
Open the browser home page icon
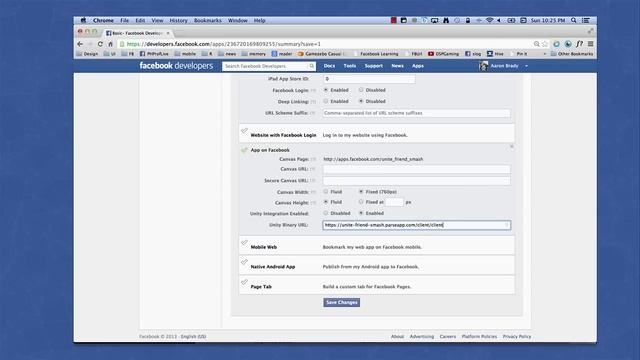[110, 44]
